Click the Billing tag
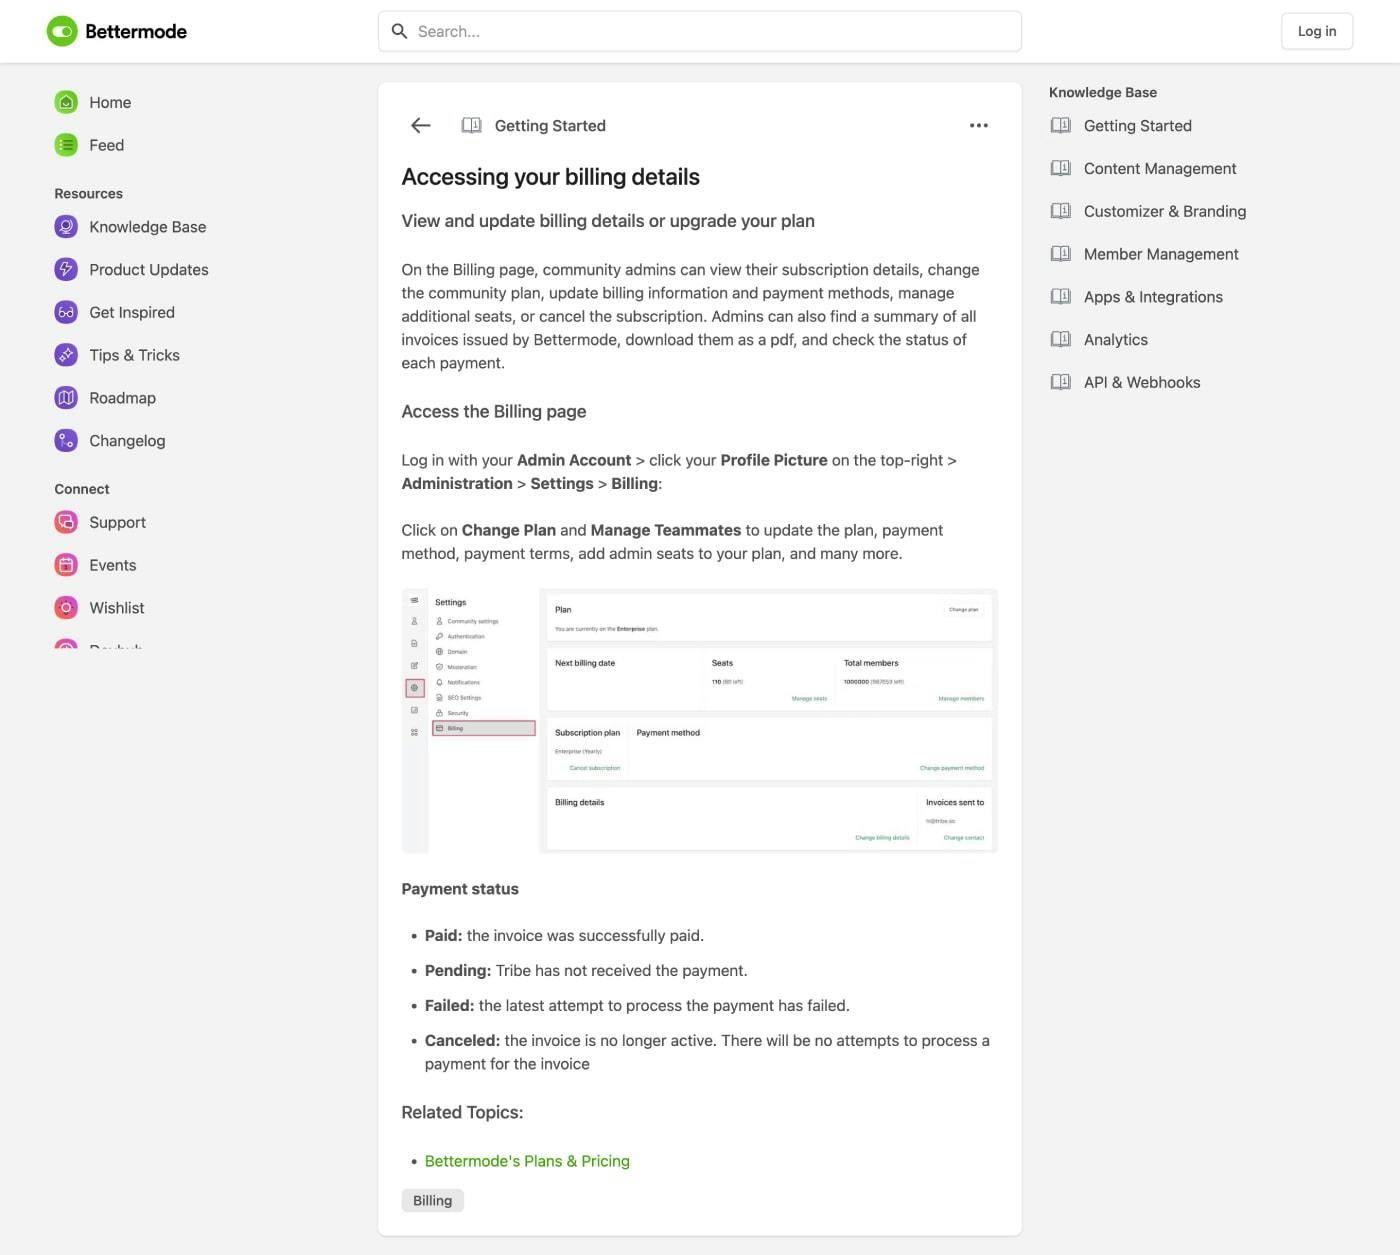Viewport: 1400px width, 1255px height. 433,1201
